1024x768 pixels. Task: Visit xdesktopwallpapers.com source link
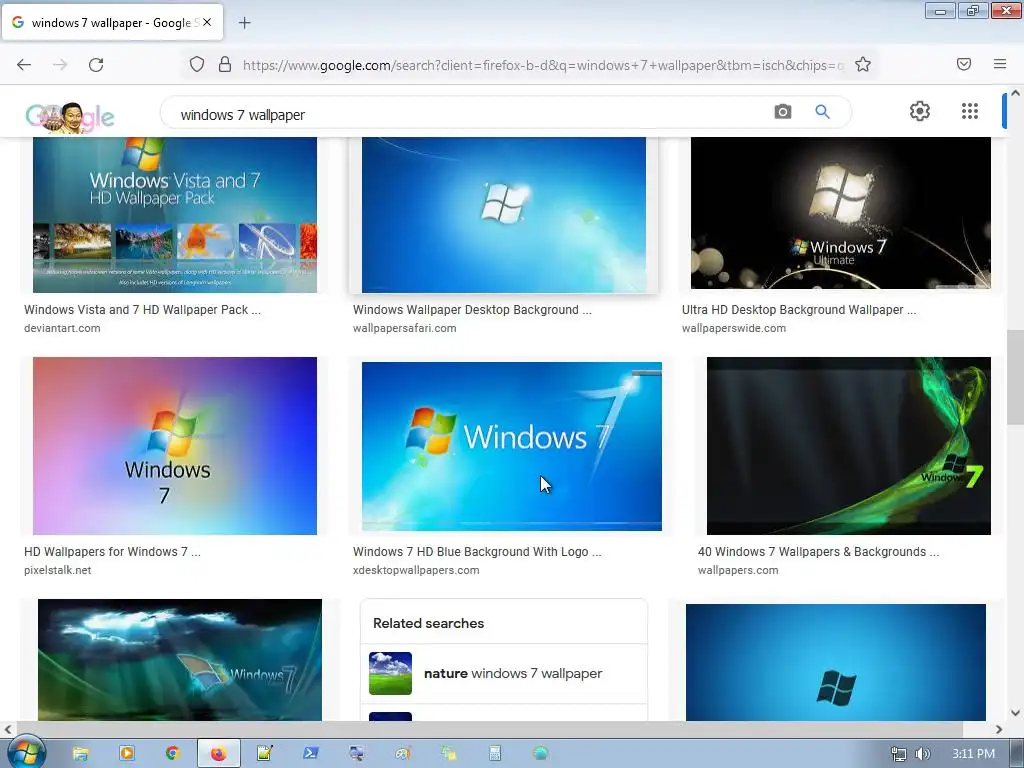(x=416, y=570)
